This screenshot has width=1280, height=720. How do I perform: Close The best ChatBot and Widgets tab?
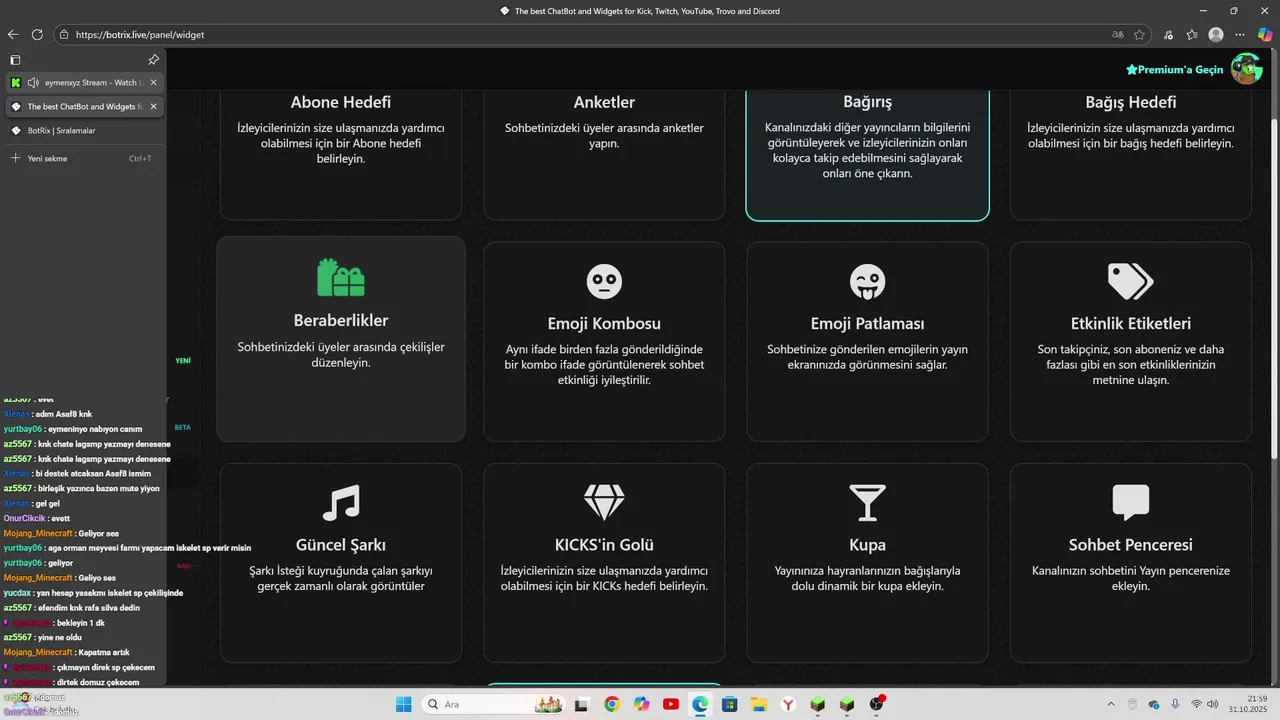[153, 106]
